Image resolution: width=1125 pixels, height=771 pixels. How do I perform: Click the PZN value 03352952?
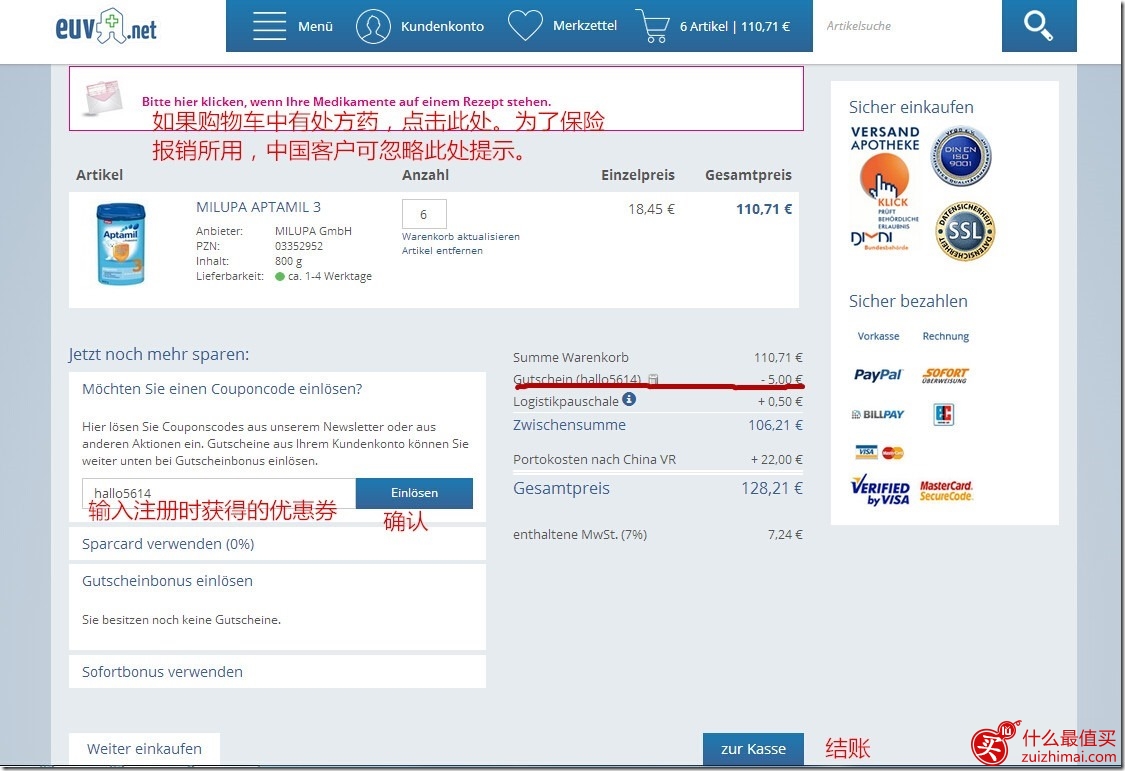coord(298,246)
